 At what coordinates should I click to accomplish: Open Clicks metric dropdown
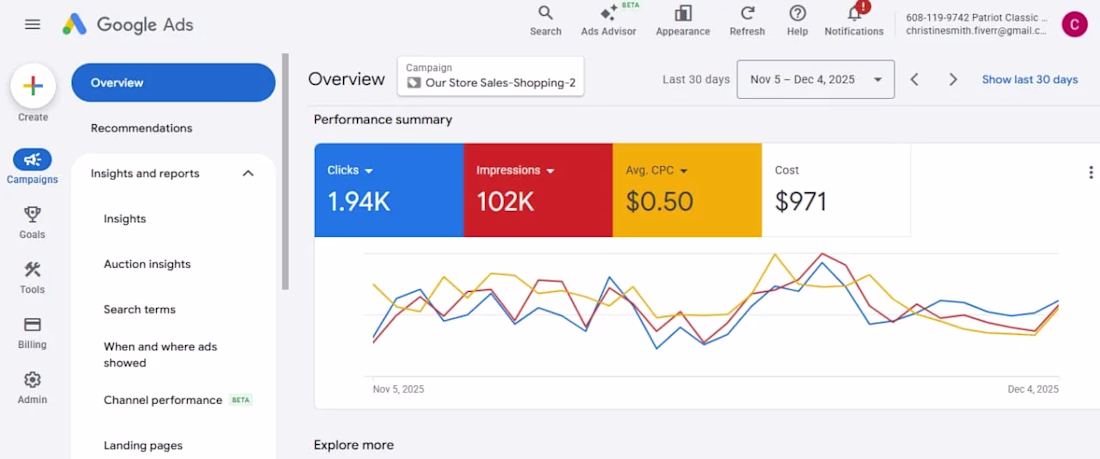point(350,171)
